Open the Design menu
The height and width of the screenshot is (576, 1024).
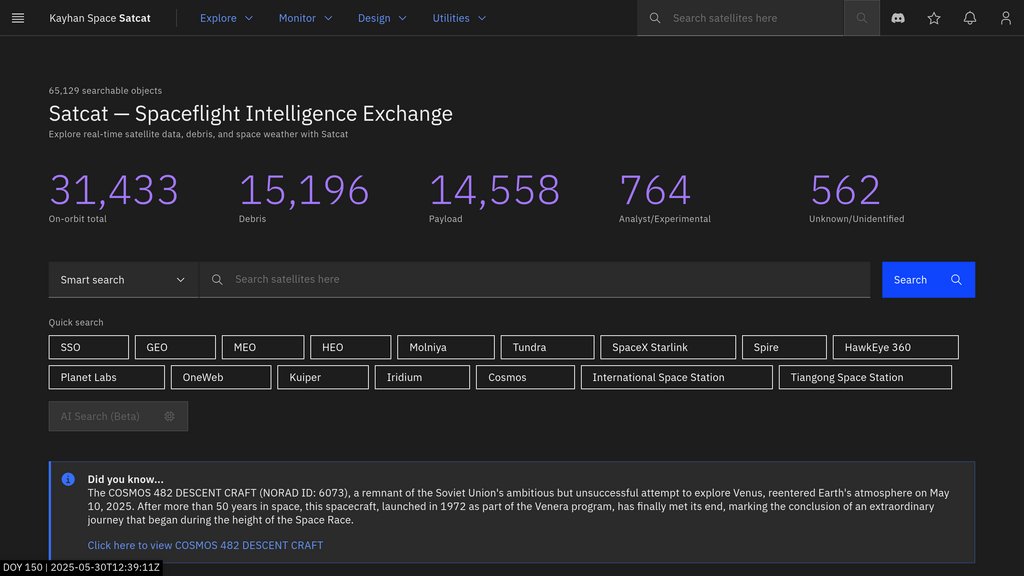pyautogui.click(x=382, y=18)
